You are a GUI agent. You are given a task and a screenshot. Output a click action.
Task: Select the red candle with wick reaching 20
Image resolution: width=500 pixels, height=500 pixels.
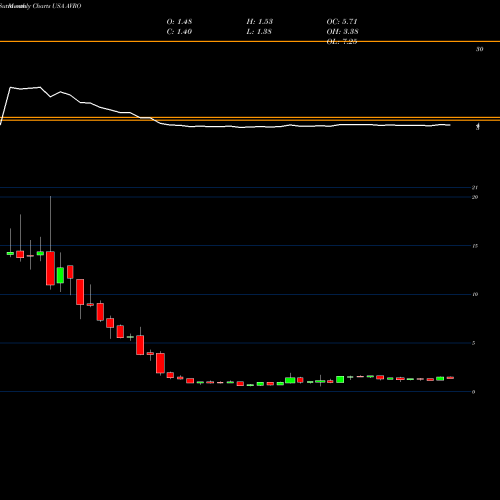[50, 268]
